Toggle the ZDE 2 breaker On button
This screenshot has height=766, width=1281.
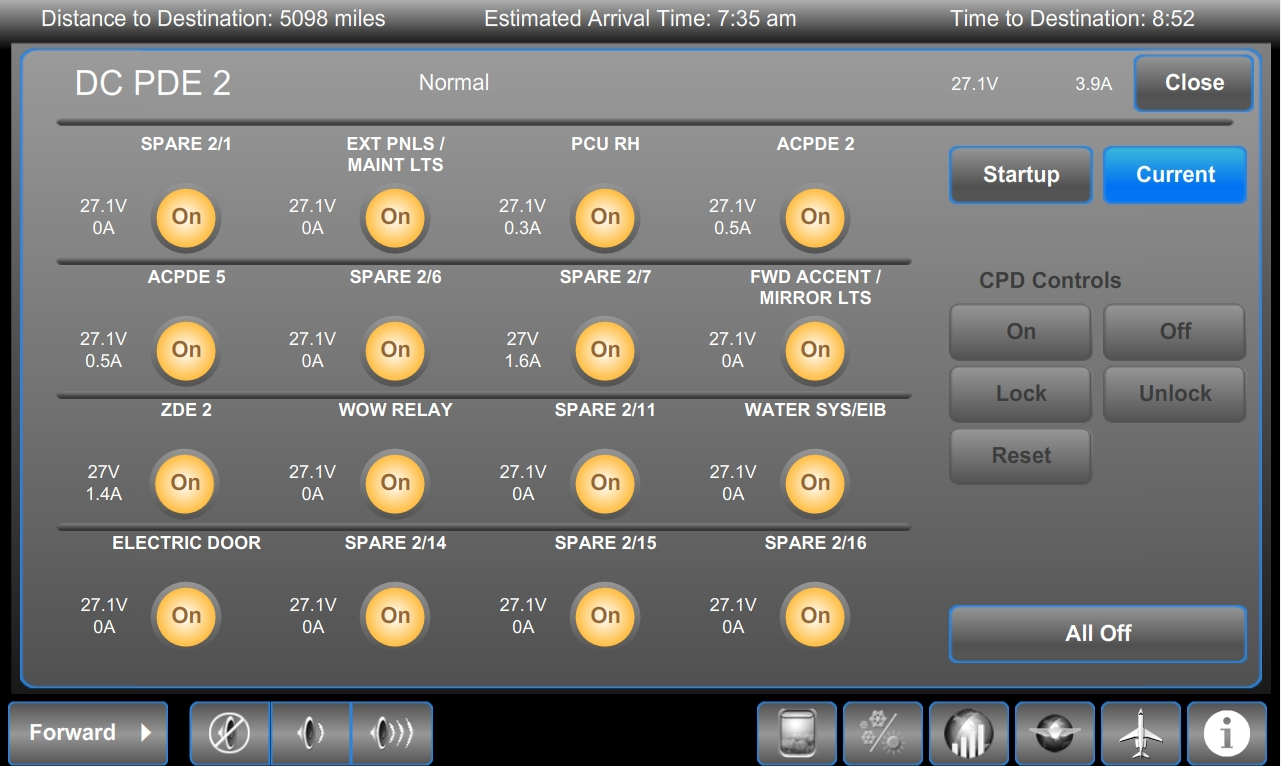coord(185,483)
